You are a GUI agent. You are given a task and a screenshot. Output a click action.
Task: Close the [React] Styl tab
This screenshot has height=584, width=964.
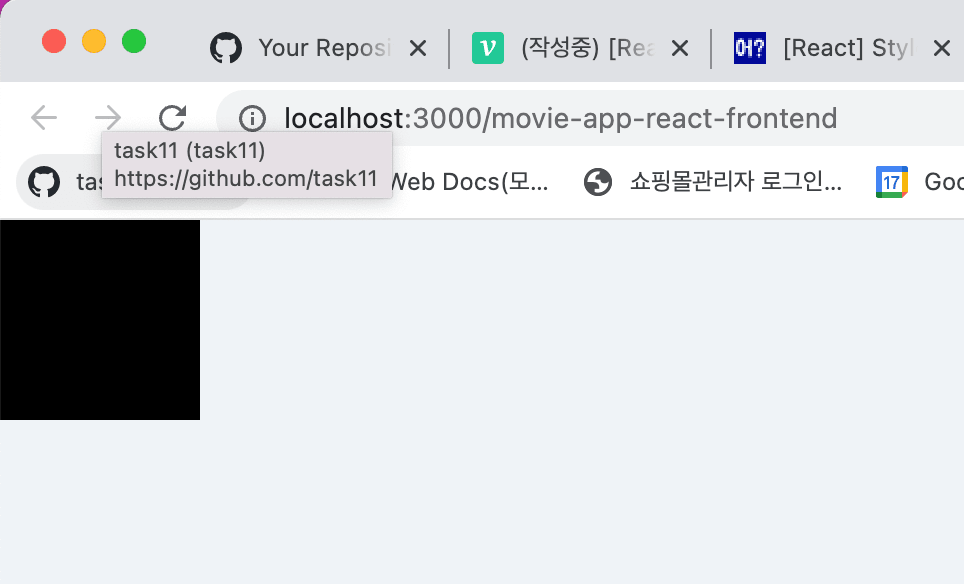(x=942, y=48)
